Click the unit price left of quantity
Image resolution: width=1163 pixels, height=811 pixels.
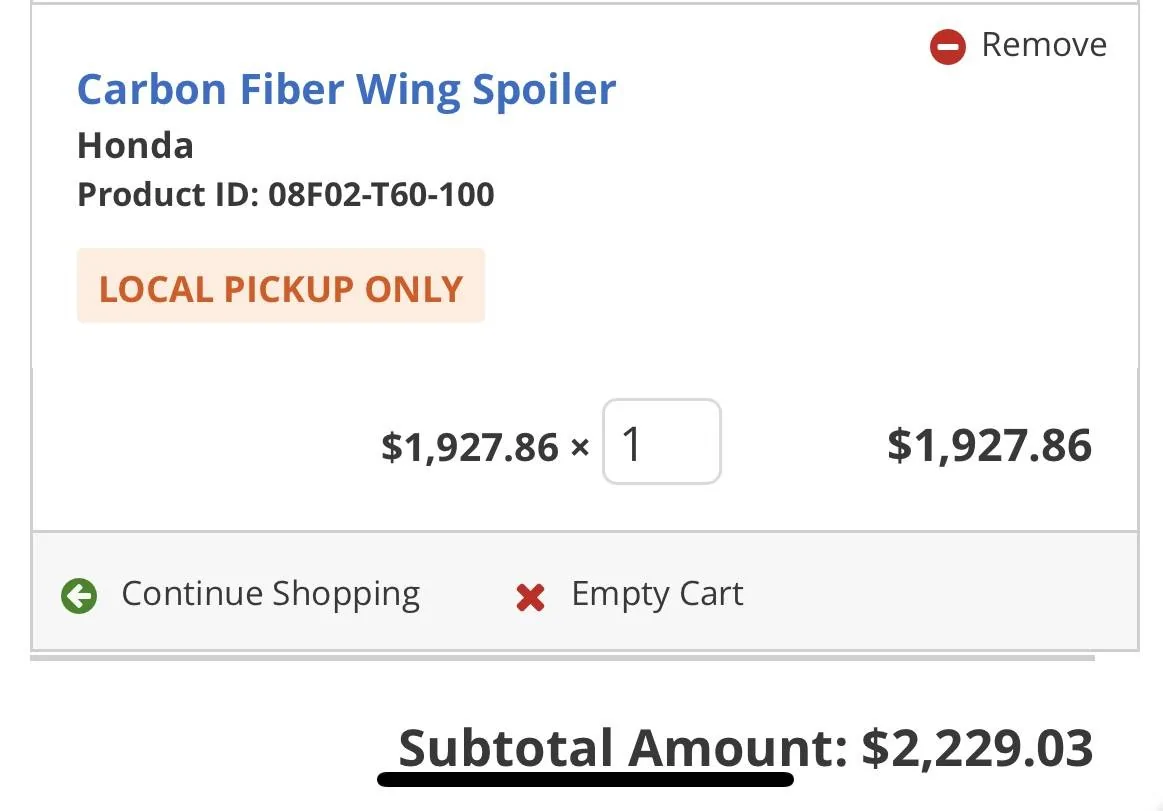coord(469,446)
